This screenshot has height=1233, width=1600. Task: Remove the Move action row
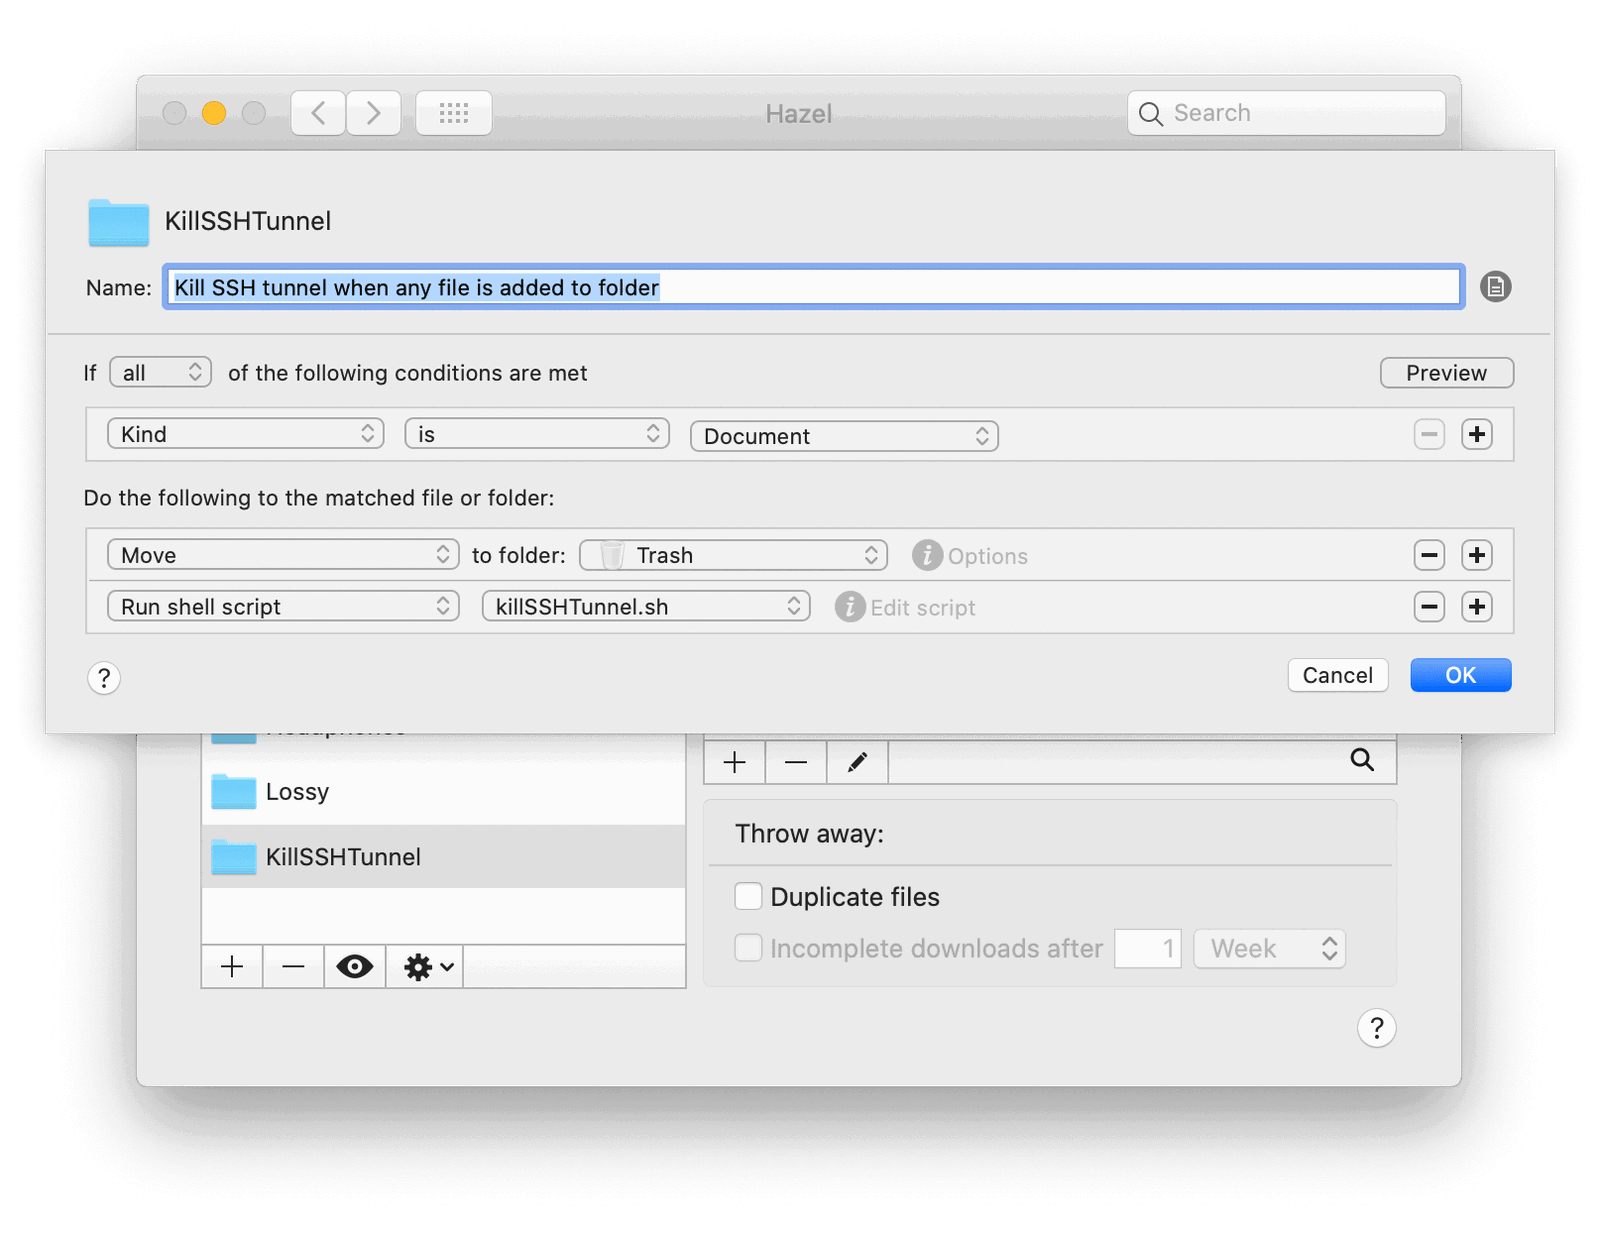coord(1429,555)
